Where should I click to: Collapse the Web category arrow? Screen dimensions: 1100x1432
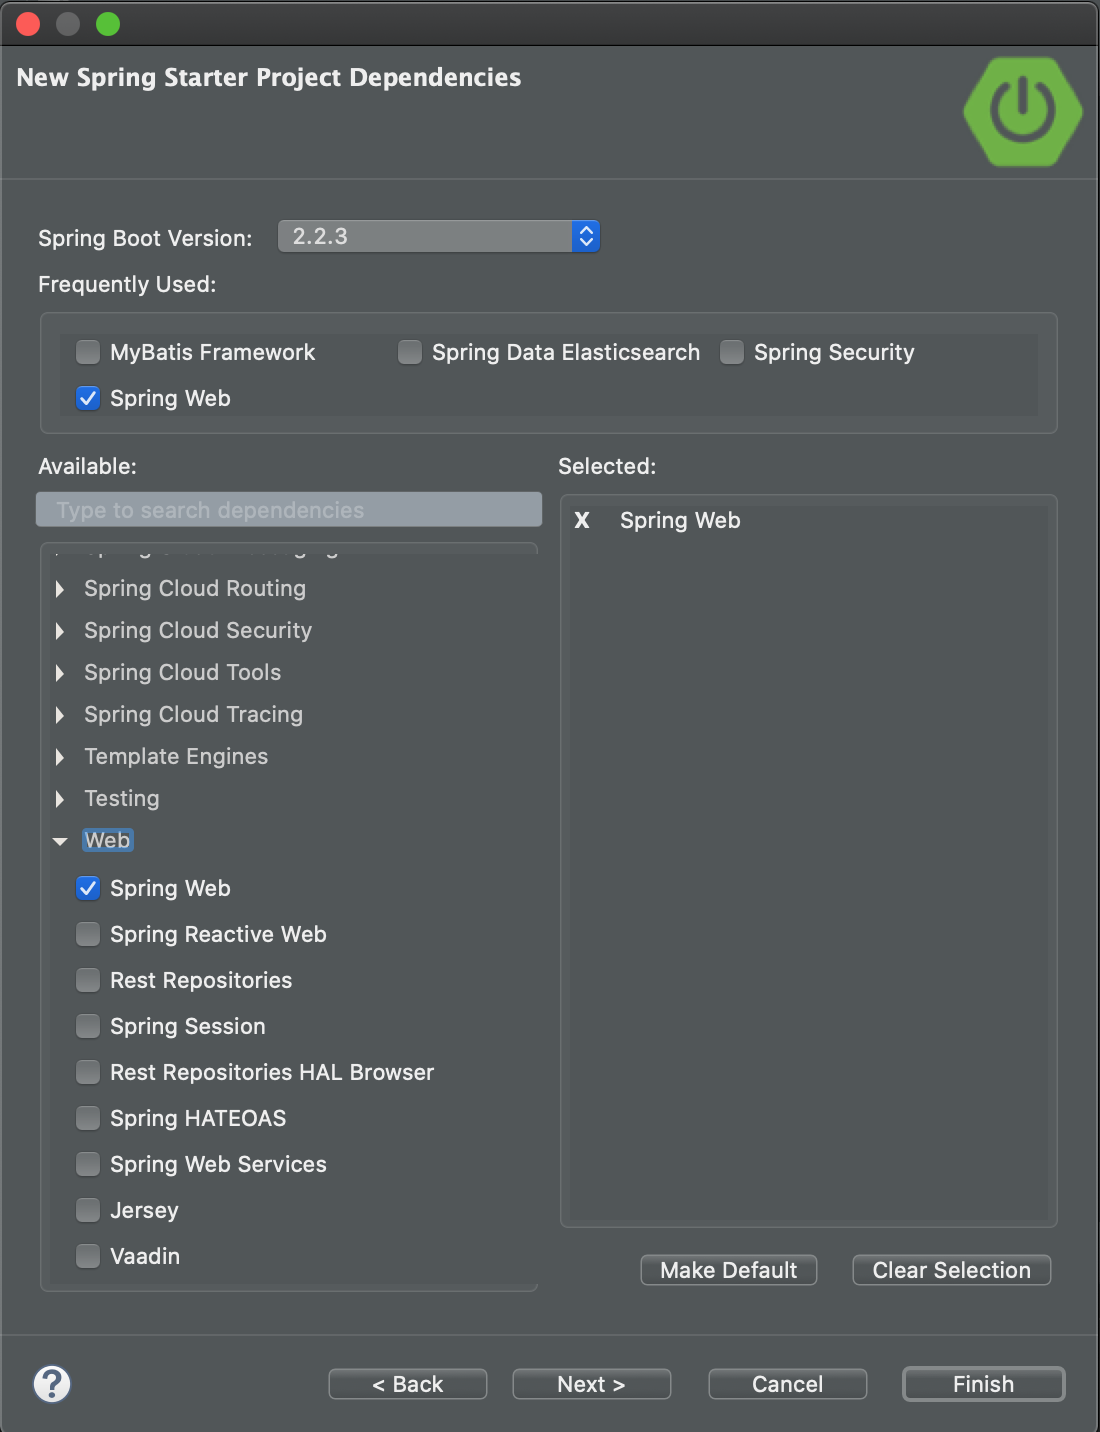point(60,841)
